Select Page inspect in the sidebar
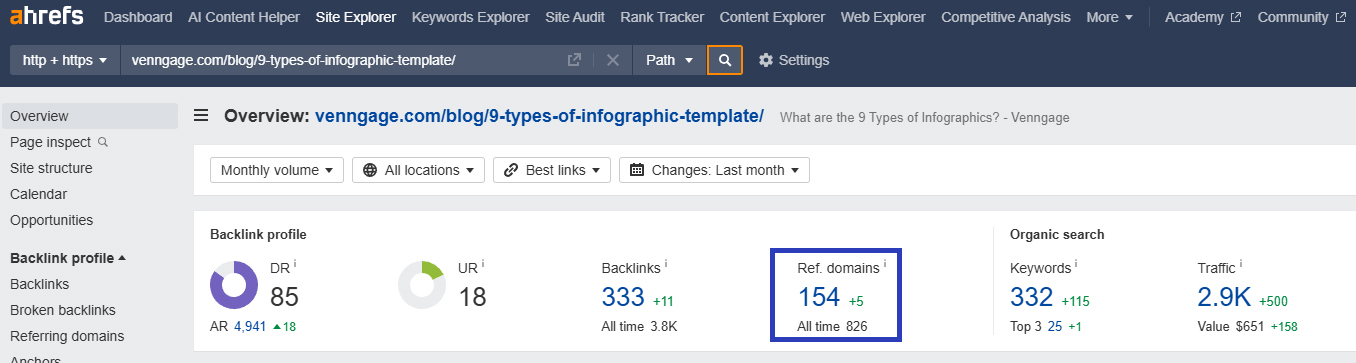This screenshot has height=363, width=1356. (x=50, y=142)
